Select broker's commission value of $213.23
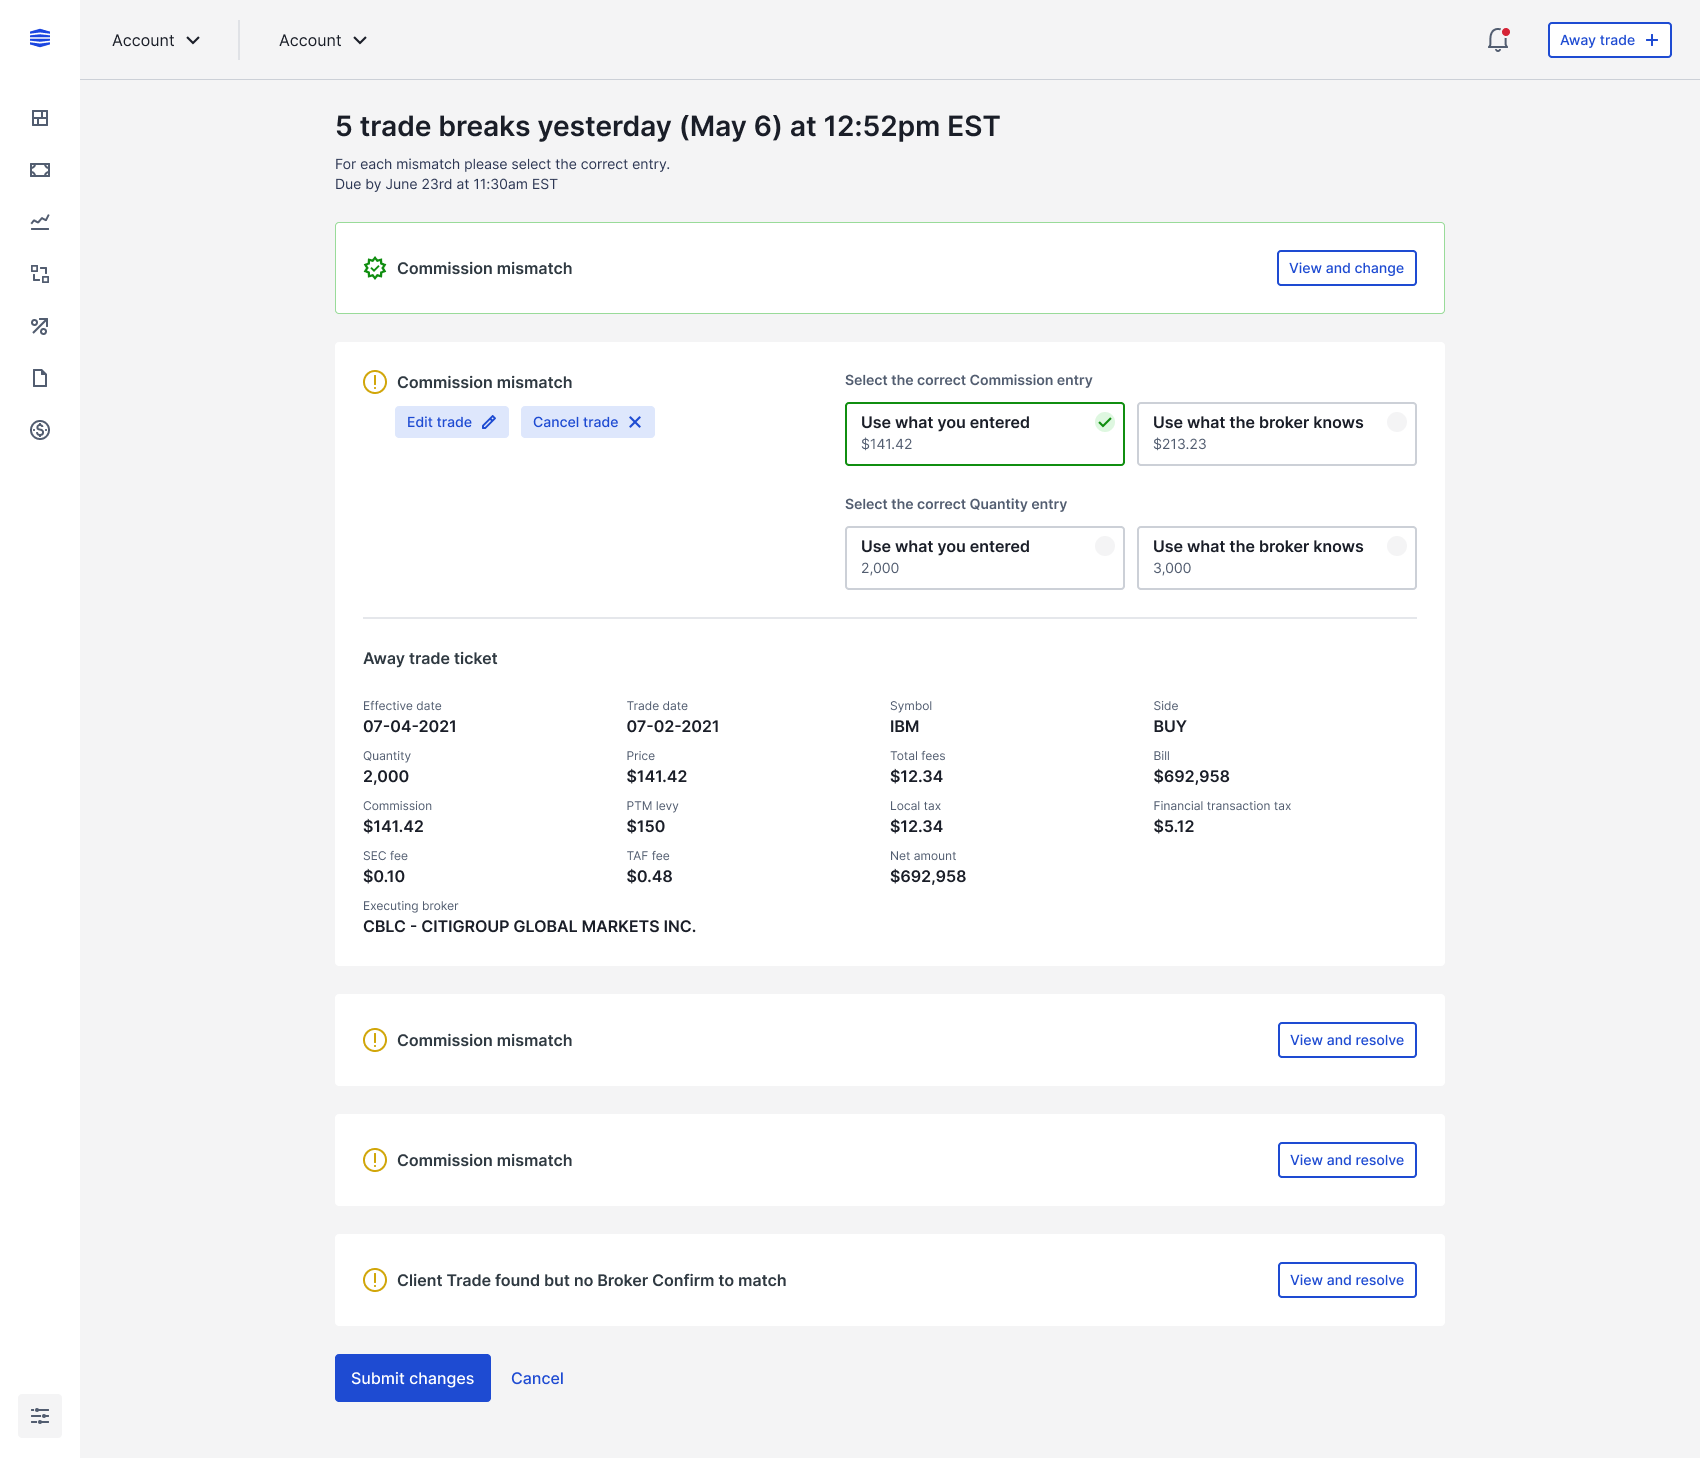This screenshot has height=1458, width=1700. tap(1276, 433)
